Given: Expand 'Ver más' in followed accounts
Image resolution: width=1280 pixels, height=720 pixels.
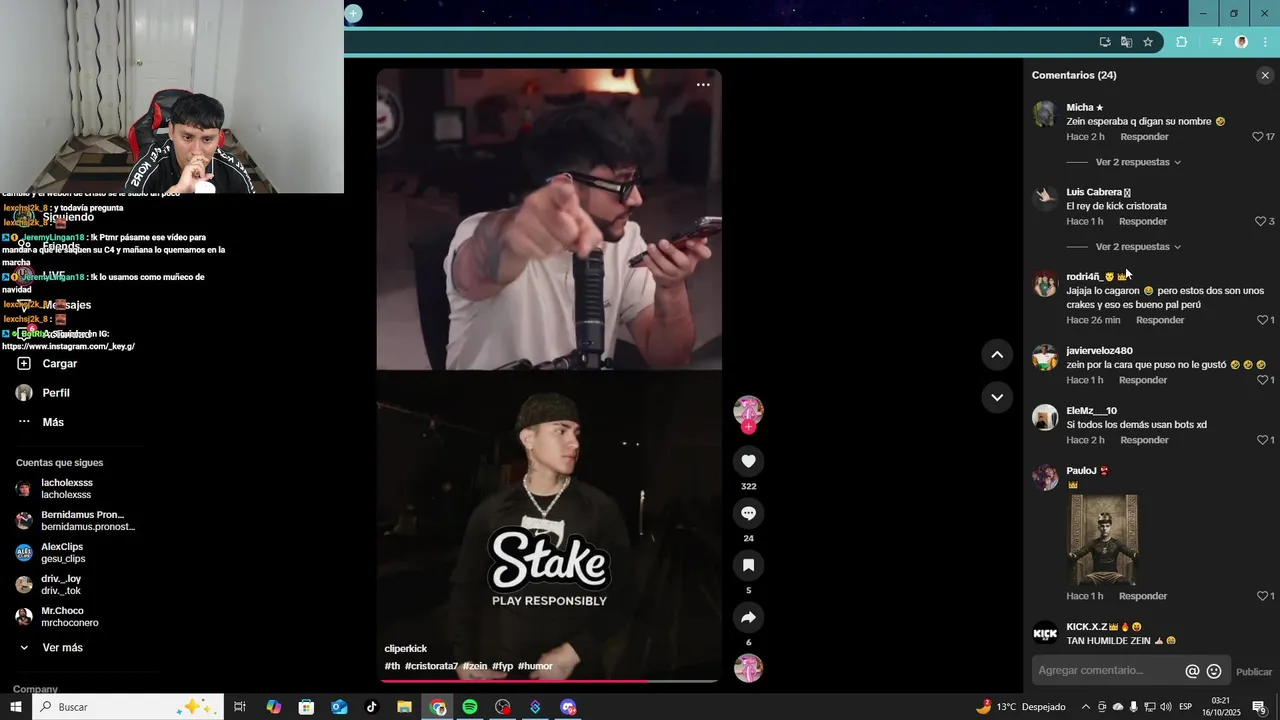Looking at the screenshot, I should [62, 648].
